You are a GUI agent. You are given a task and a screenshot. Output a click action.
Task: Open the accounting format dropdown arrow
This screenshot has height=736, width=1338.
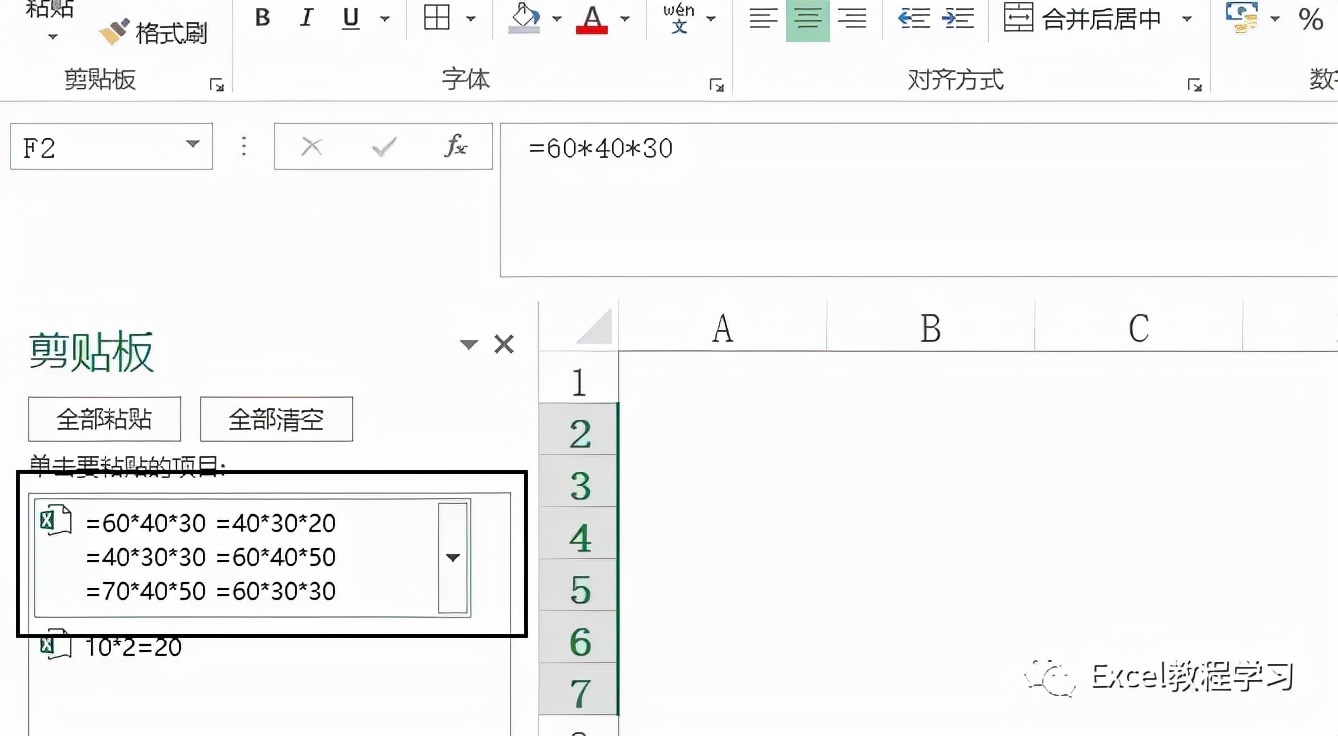(1275, 19)
